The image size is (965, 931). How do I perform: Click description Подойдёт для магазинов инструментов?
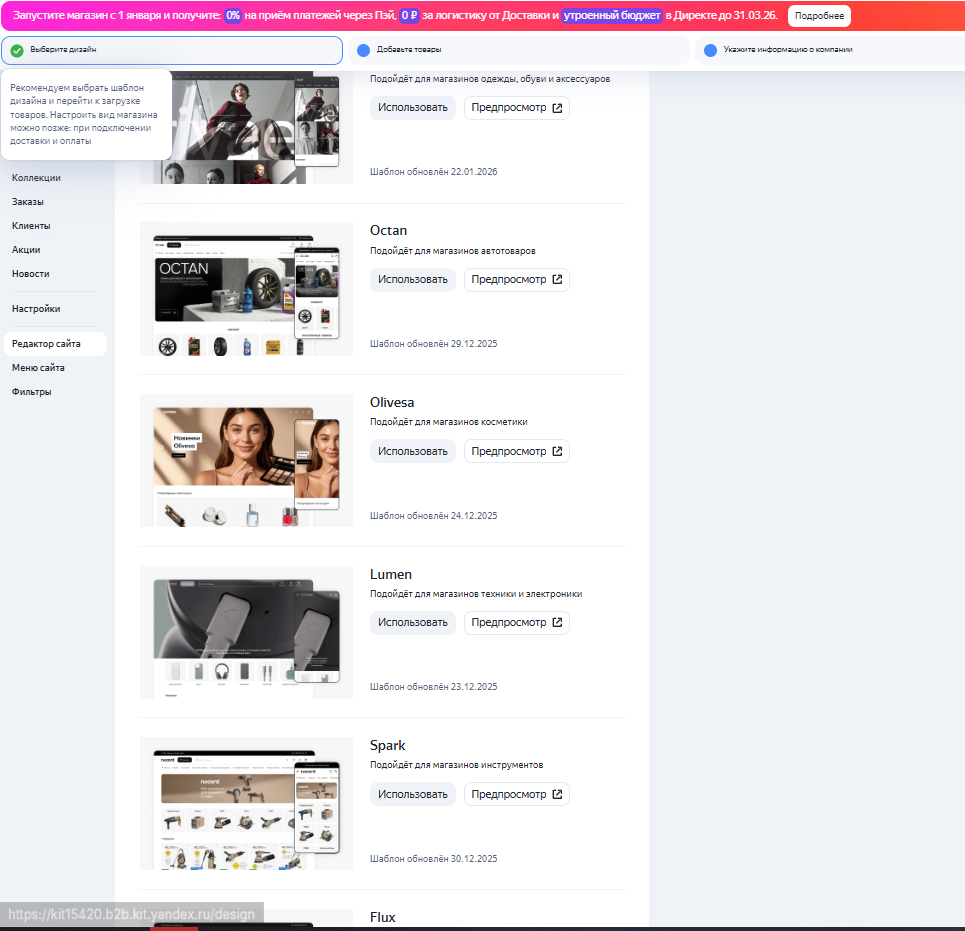pos(457,765)
